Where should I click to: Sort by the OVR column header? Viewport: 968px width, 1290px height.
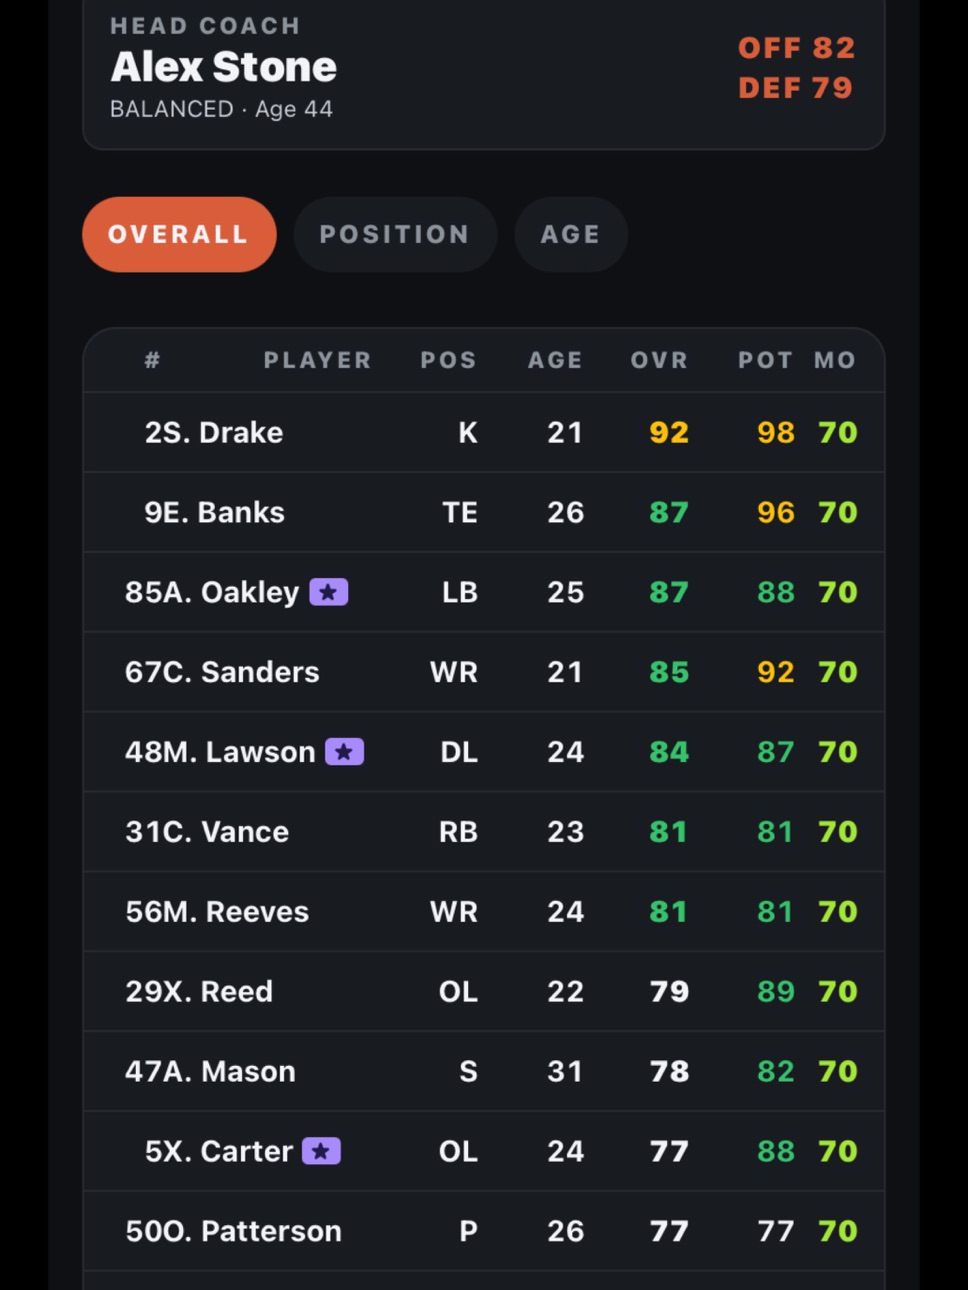(659, 360)
